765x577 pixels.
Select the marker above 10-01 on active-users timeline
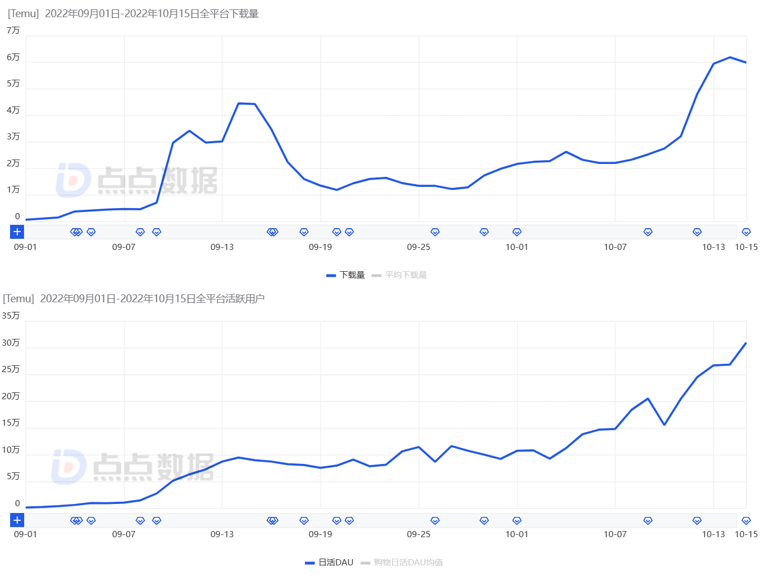[x=517, y=521]
